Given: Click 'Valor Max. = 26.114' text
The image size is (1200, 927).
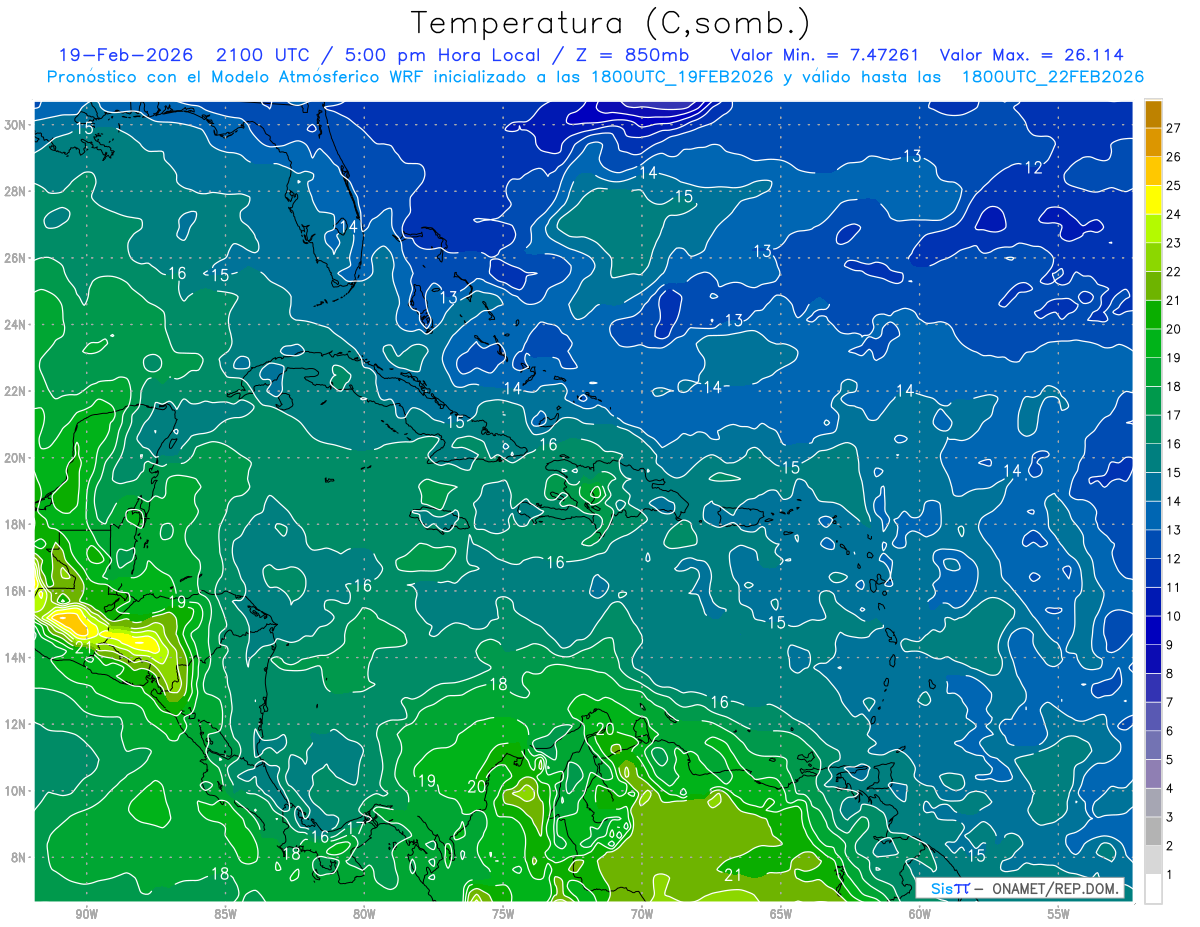Looking at the screenshot, I should point(1031,55).
